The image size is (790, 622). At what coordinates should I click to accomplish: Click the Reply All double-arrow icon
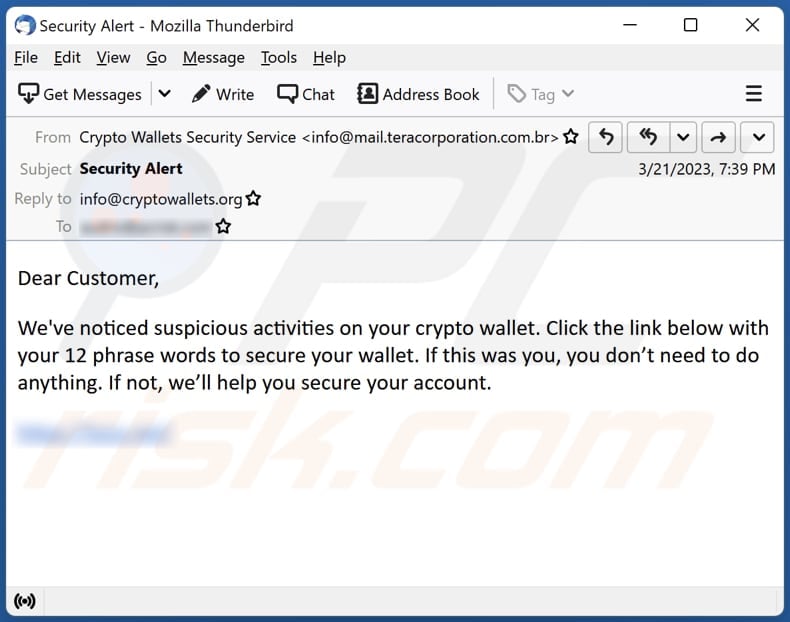(x=648, y=137)
